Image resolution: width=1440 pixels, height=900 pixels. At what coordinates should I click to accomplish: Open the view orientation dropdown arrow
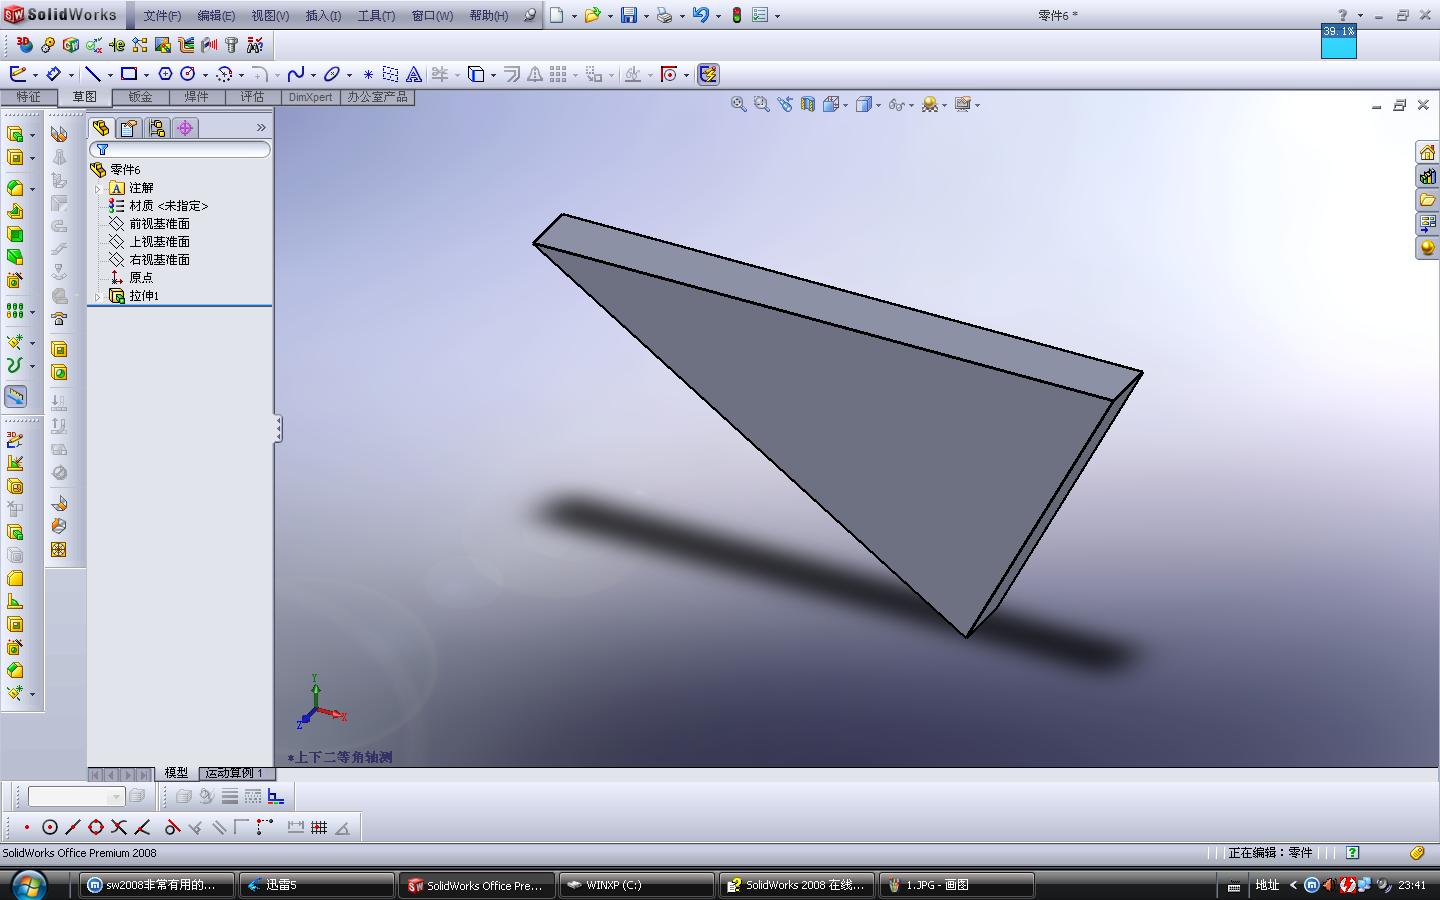point(846,105)
